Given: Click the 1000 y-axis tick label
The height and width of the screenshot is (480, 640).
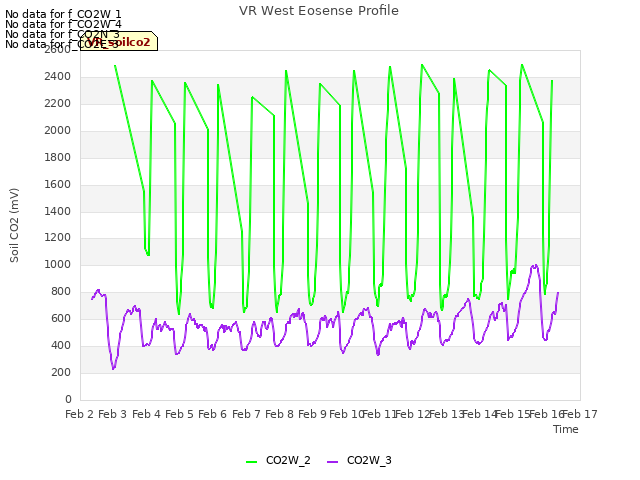Looking at the screenshot, I should [x=58, y=264].
